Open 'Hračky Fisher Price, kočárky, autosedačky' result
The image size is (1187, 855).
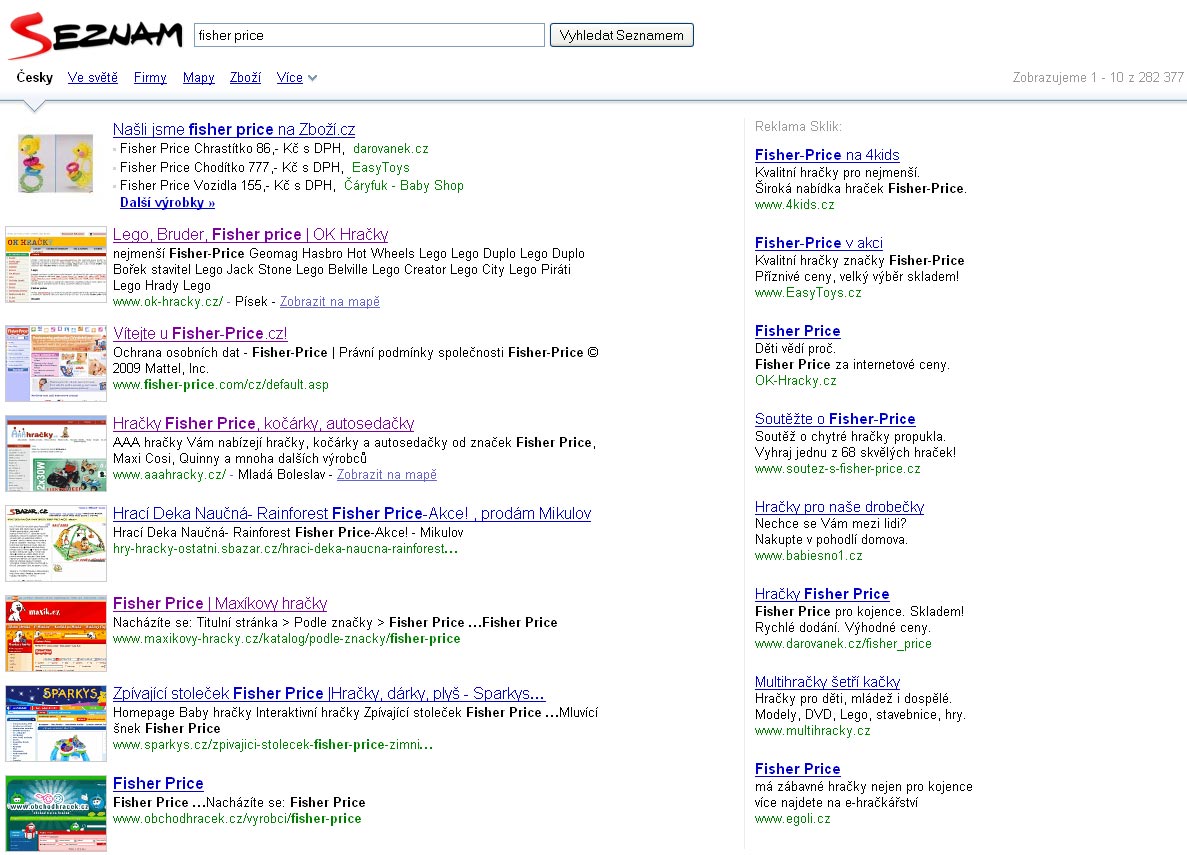[x=263, y=423]
